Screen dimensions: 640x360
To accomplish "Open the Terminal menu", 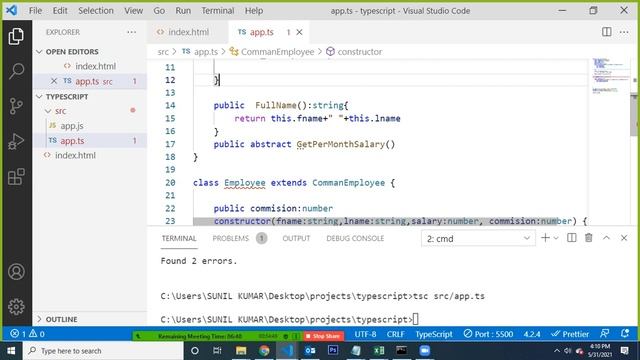I will (218, 11).
